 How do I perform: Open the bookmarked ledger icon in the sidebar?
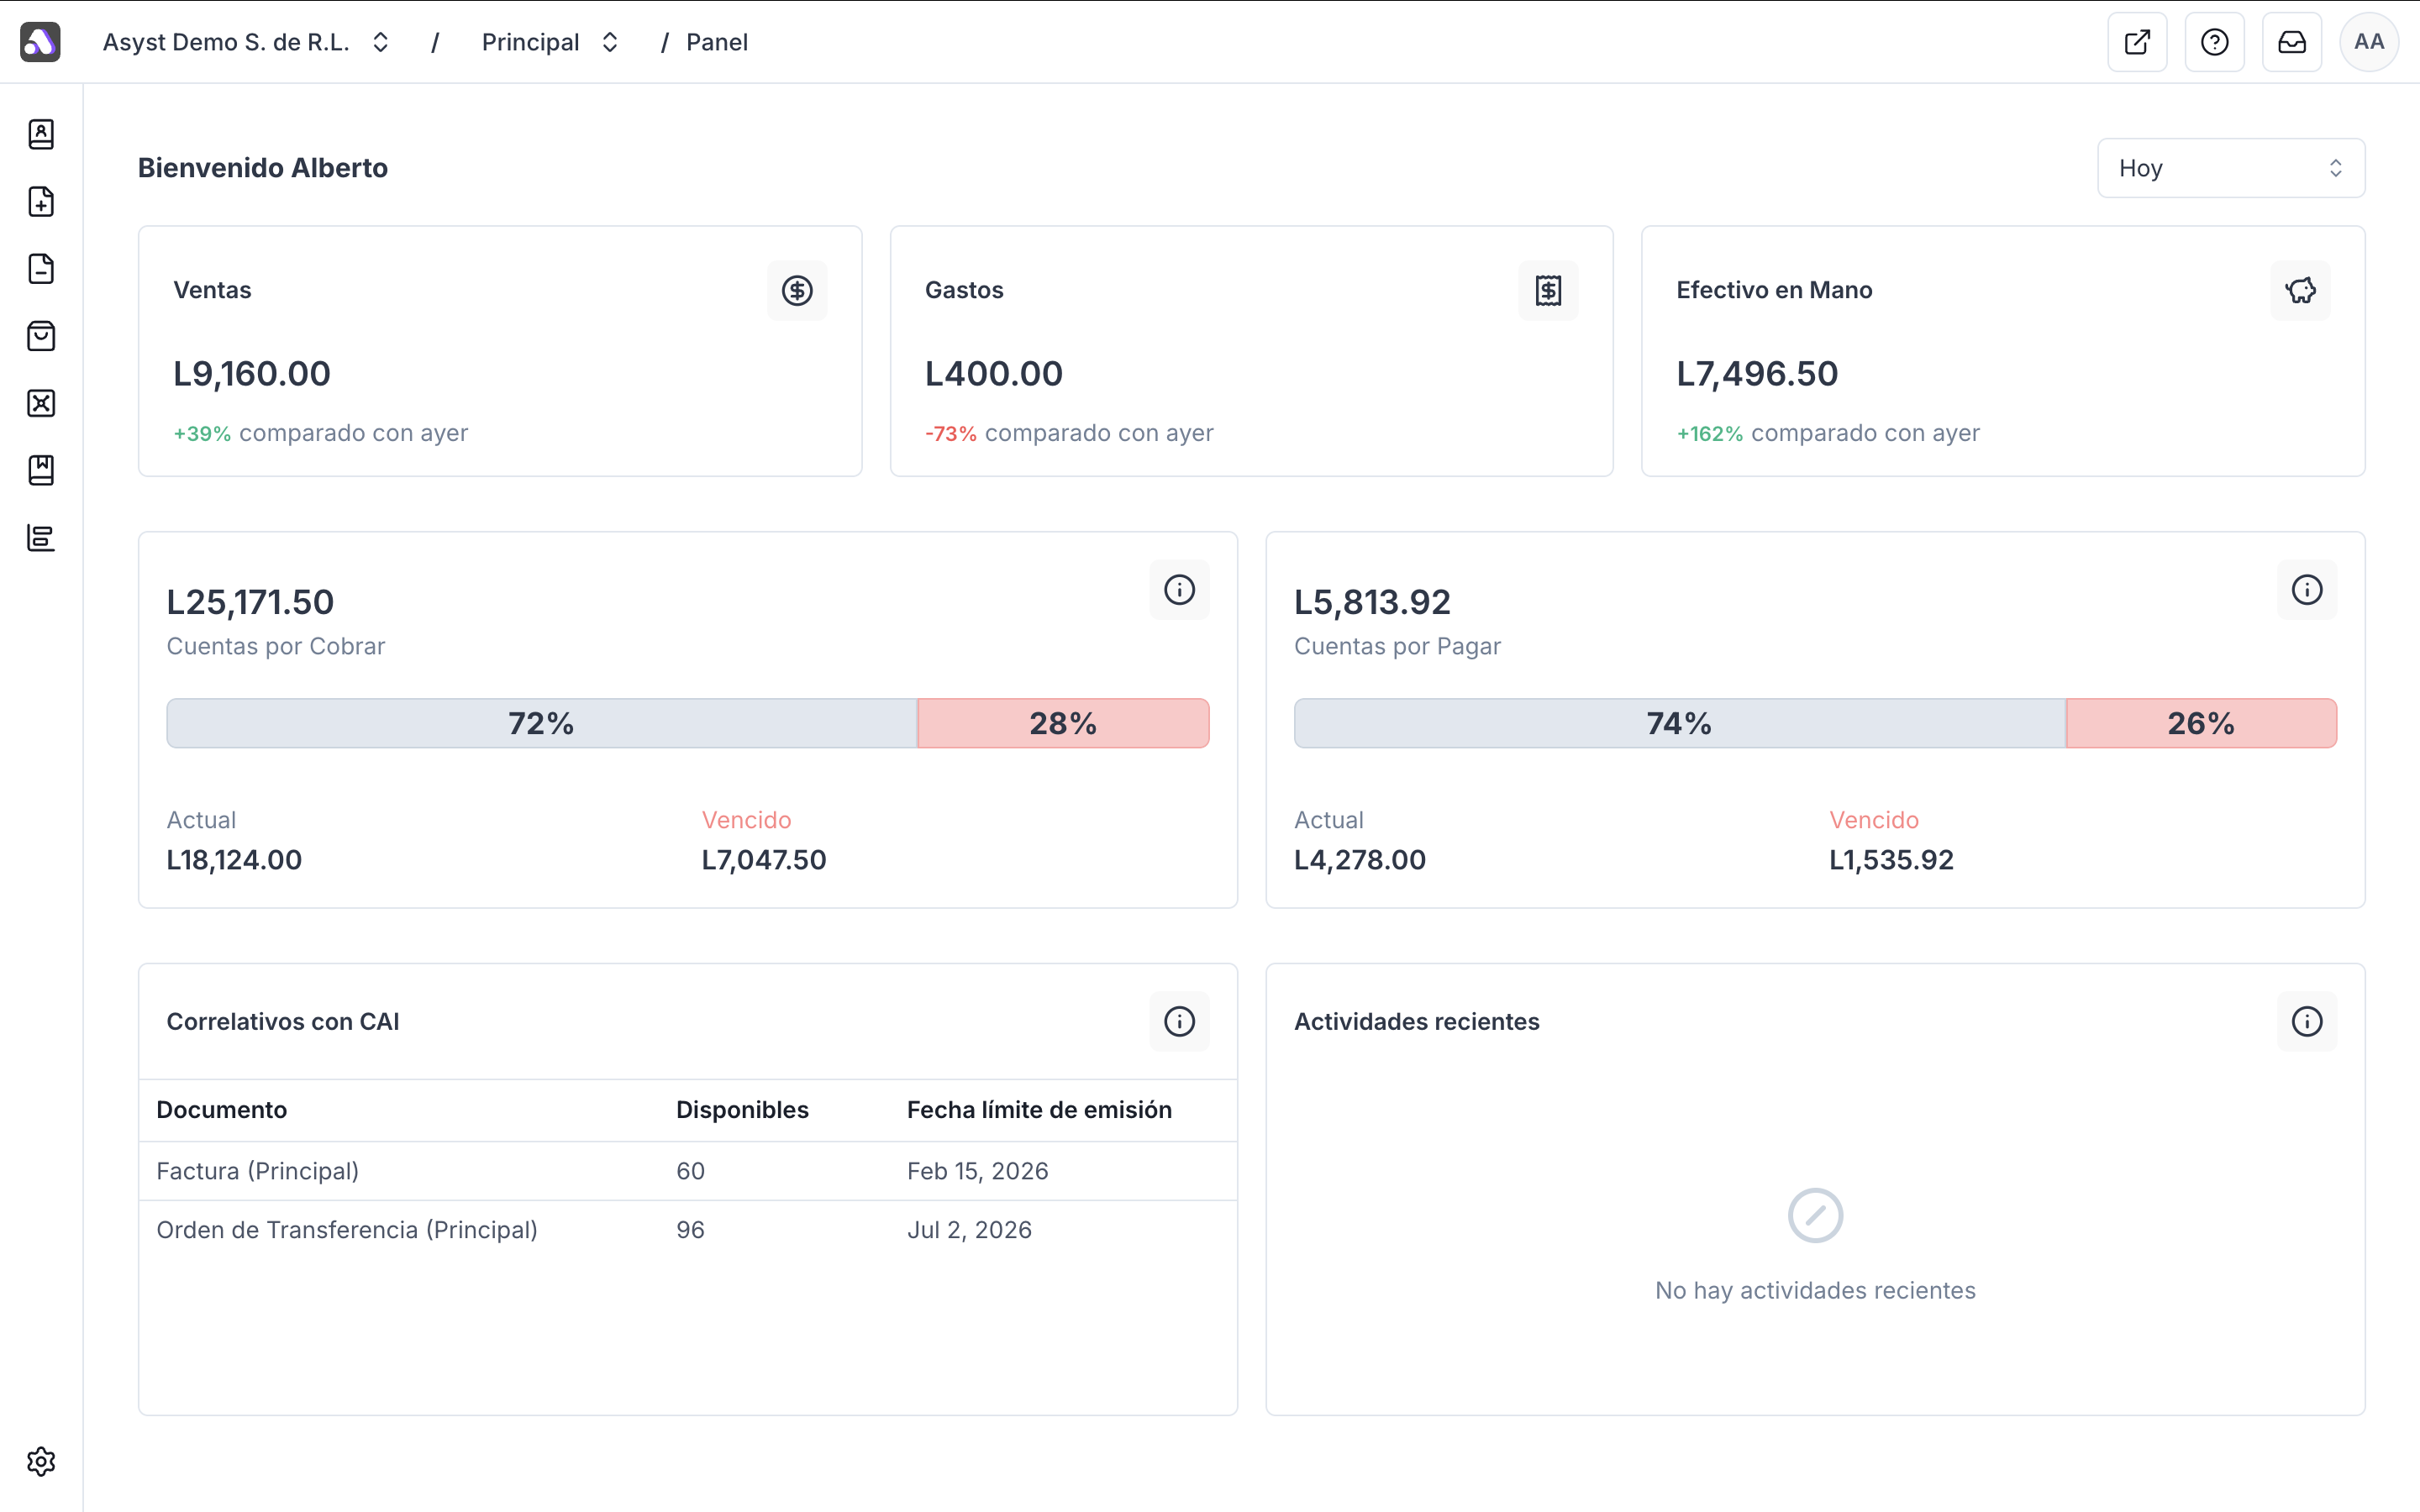click(41, 470)
